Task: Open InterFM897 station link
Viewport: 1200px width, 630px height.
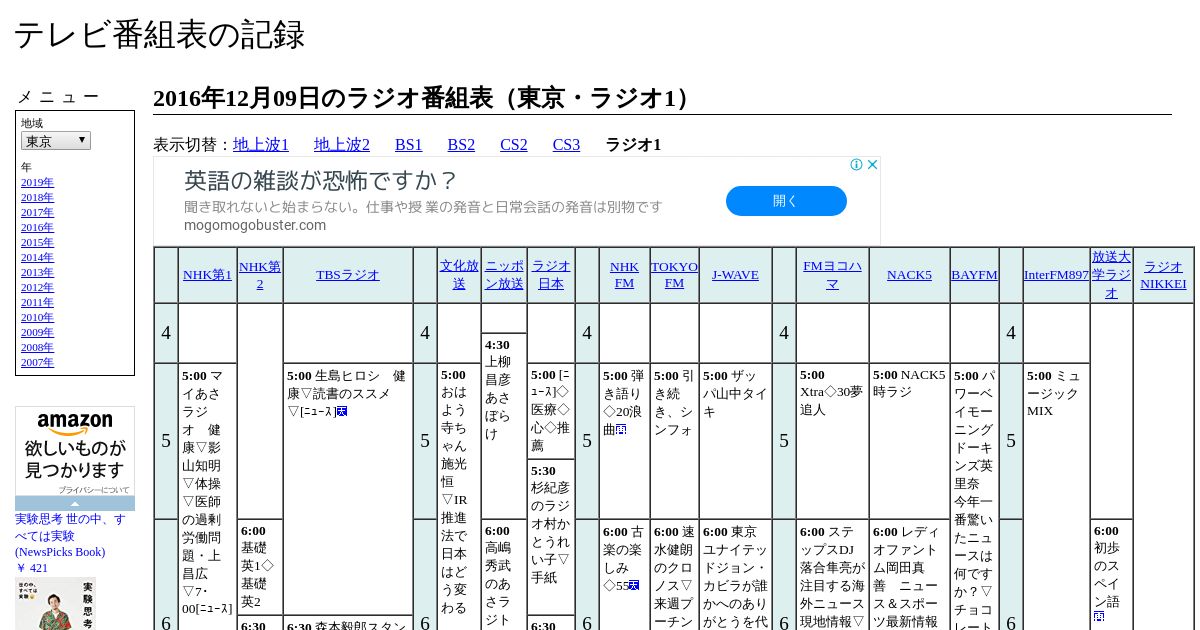Action: [x=1056, y=275]
